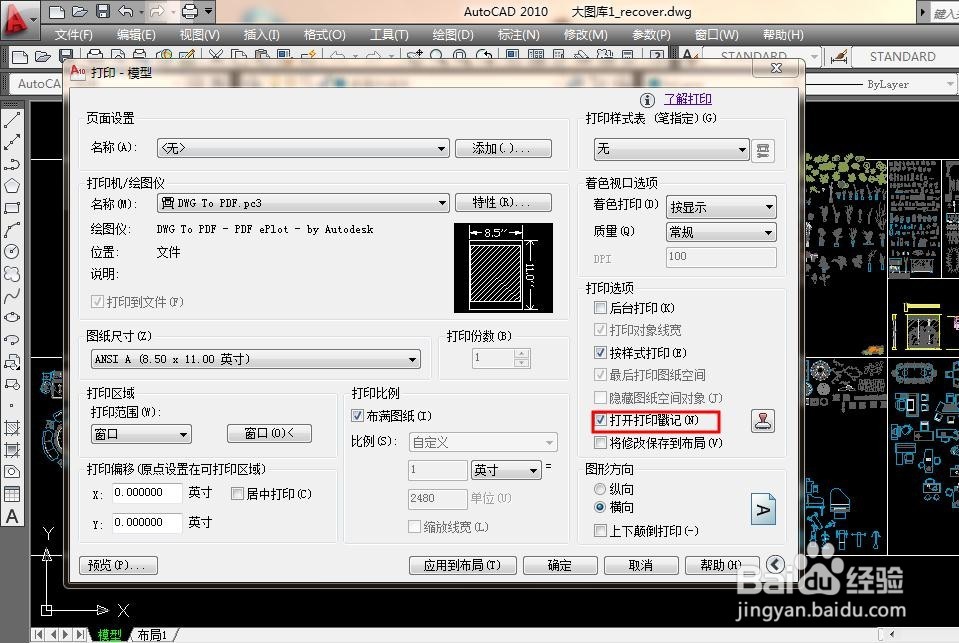Switch to 模型 tab
The width and height of the screenshot is (959, 643).
pos(109,636)
